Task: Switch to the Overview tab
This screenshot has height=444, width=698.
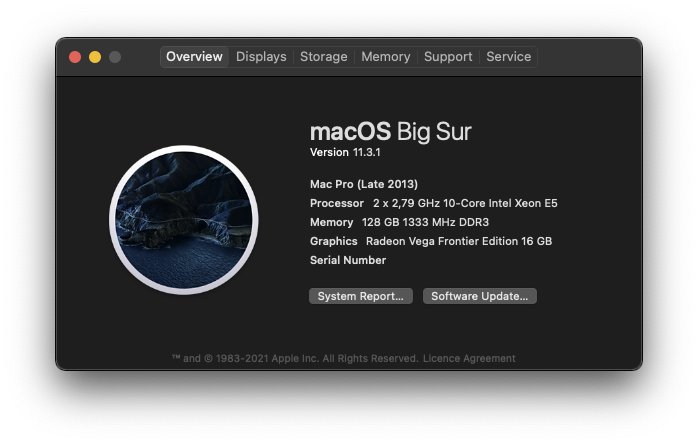Action: (194, 57)
